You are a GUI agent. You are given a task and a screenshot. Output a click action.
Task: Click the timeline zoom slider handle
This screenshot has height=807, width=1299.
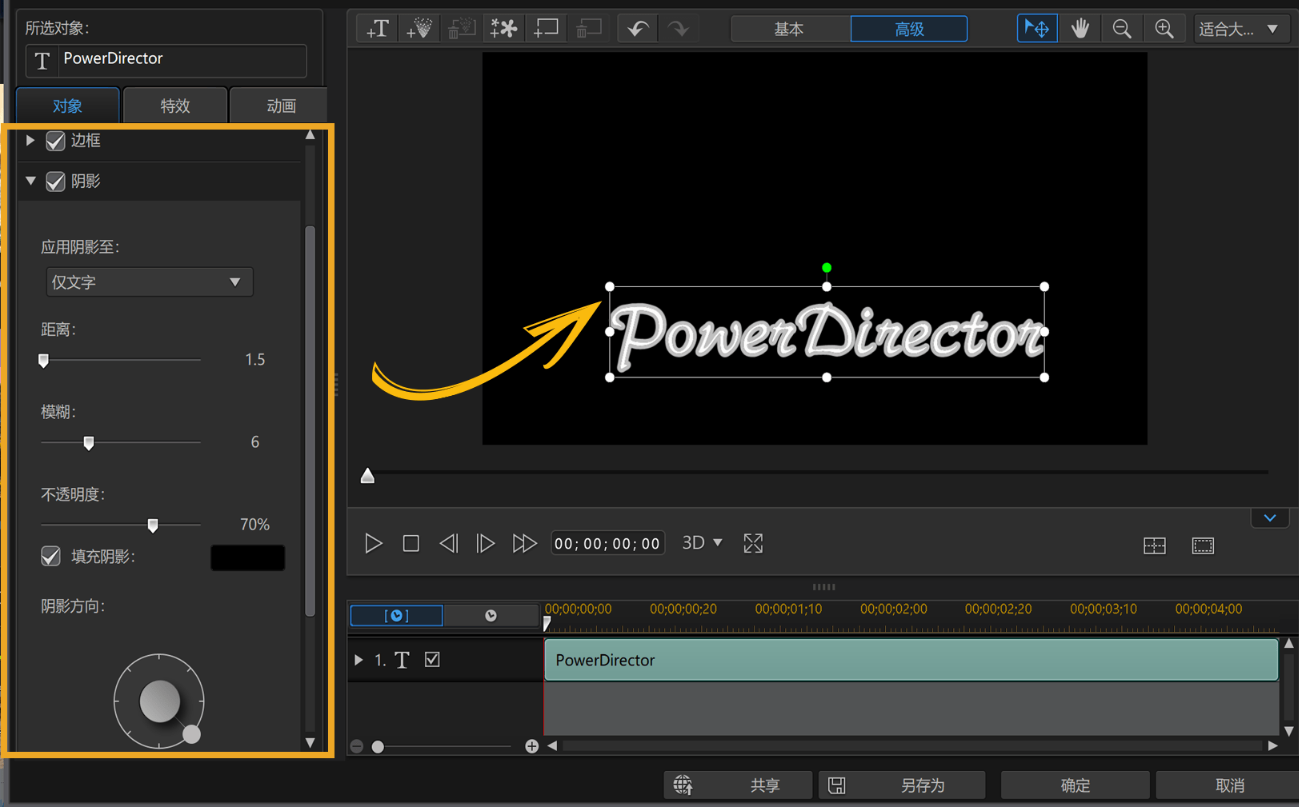pos(378,746)
